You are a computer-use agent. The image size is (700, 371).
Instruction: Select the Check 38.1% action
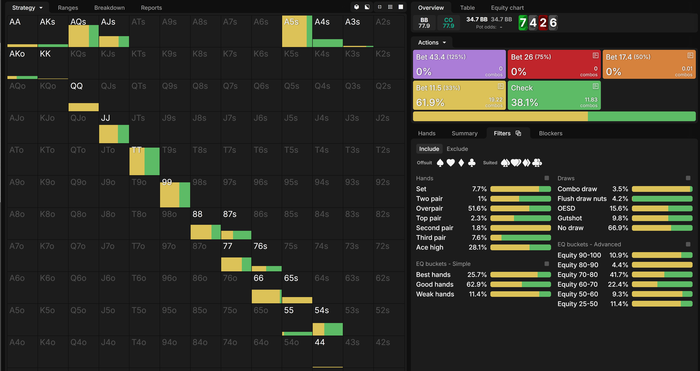tap(554, 95)
